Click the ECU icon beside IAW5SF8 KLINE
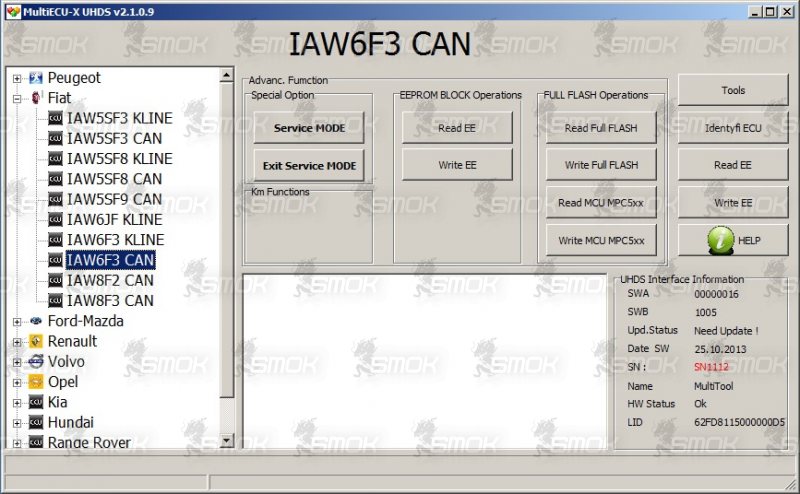Image resolution: width=800 pixels, height=494 pixels. (x=55, y=159)
